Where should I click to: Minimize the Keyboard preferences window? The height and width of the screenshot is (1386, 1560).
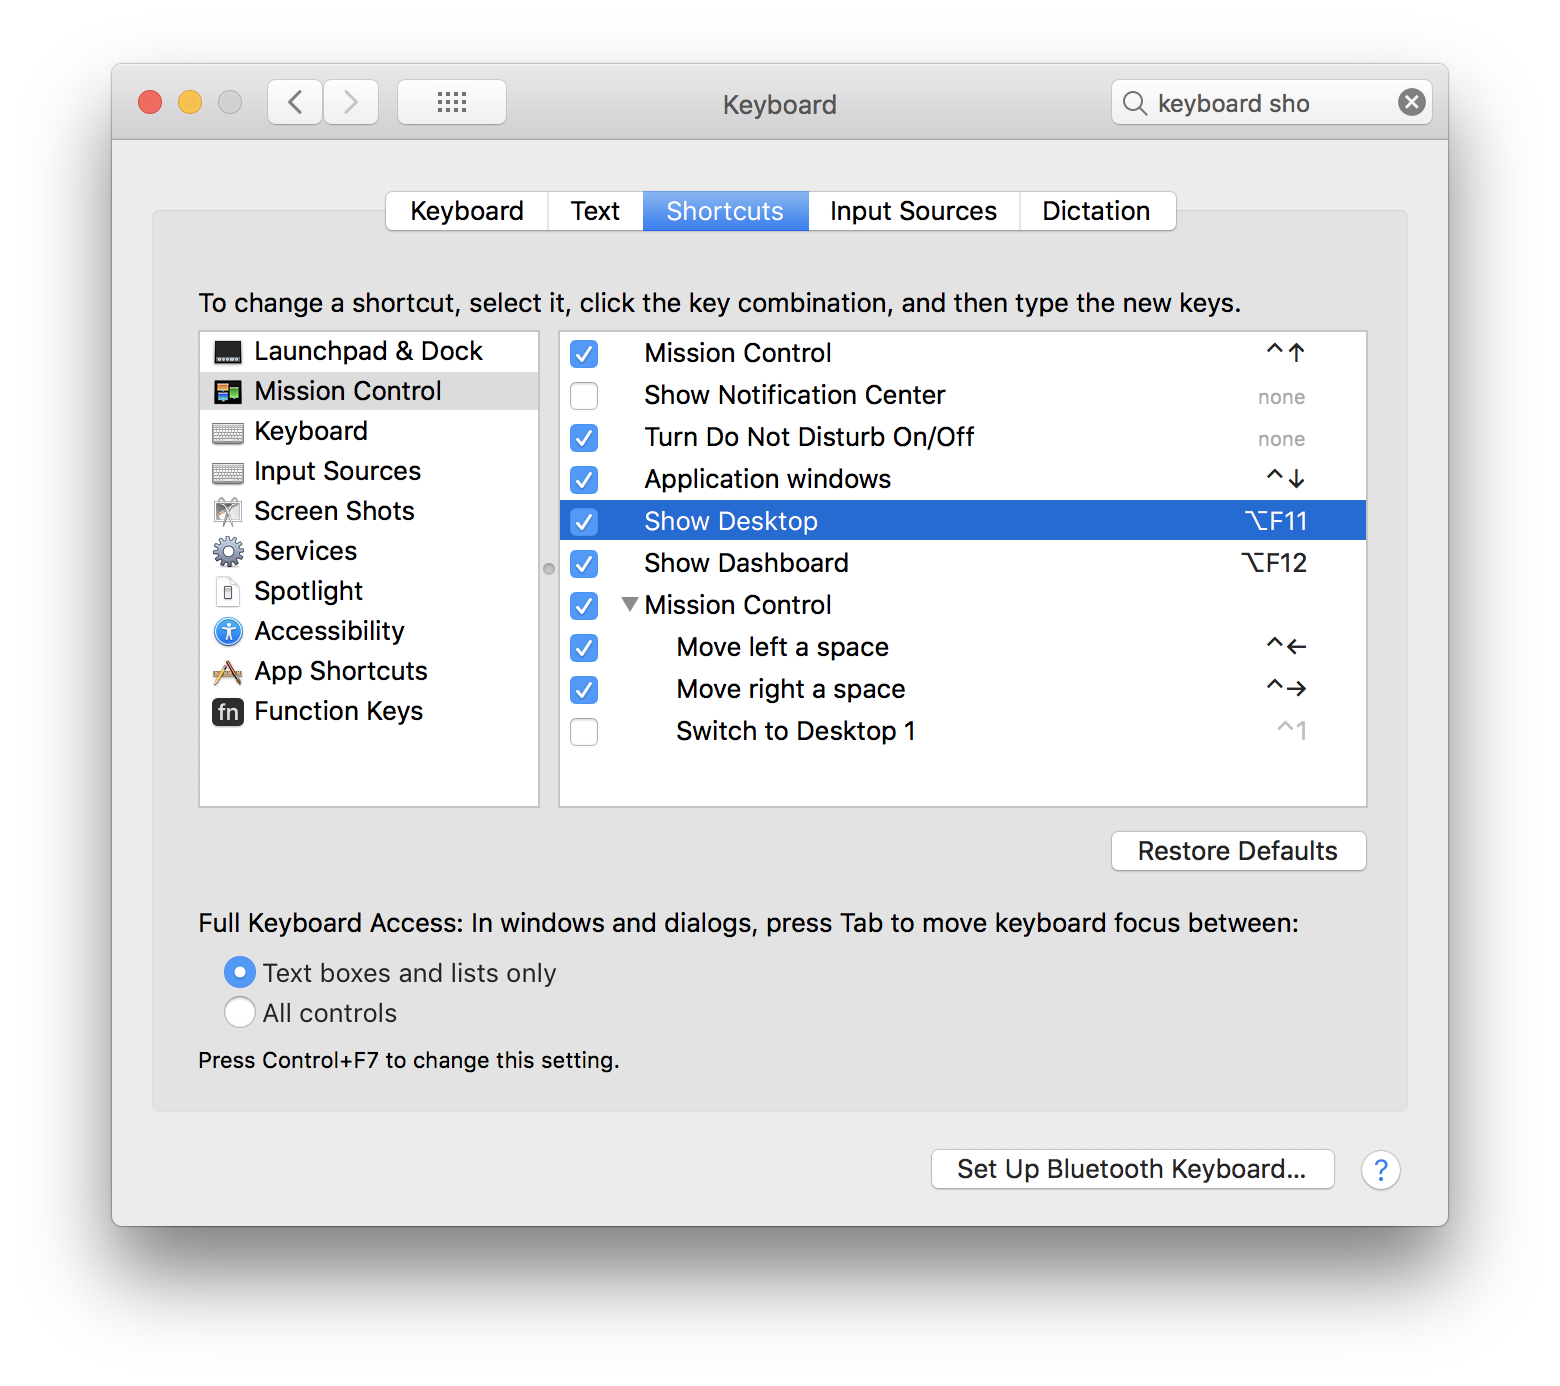click(x=190, y=102)
